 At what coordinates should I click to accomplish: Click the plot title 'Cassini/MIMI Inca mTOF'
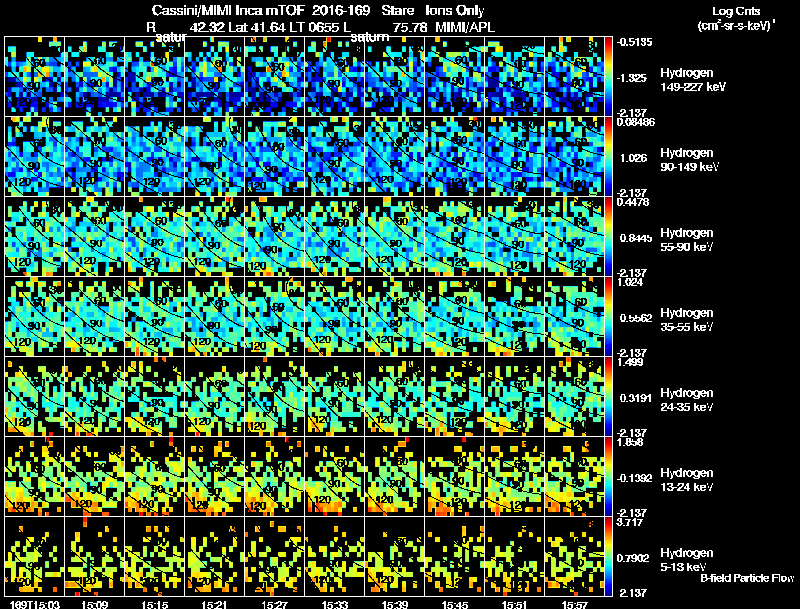click(x=228, y=11)
